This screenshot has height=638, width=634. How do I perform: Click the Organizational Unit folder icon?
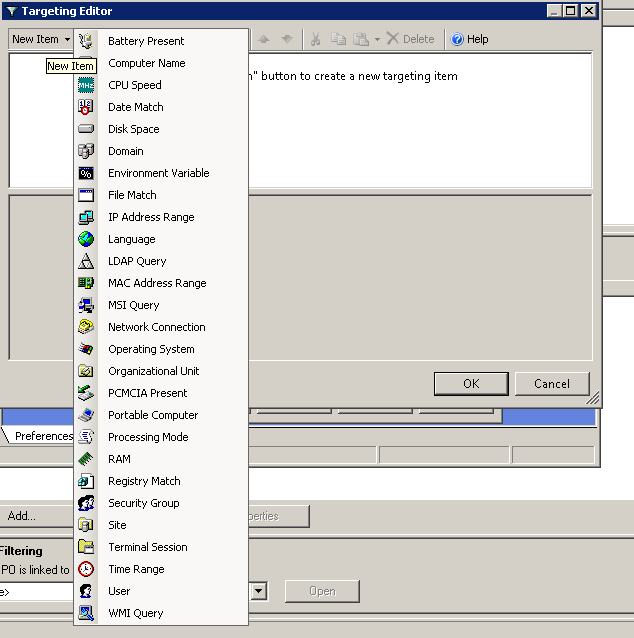(x=86, y=371)
